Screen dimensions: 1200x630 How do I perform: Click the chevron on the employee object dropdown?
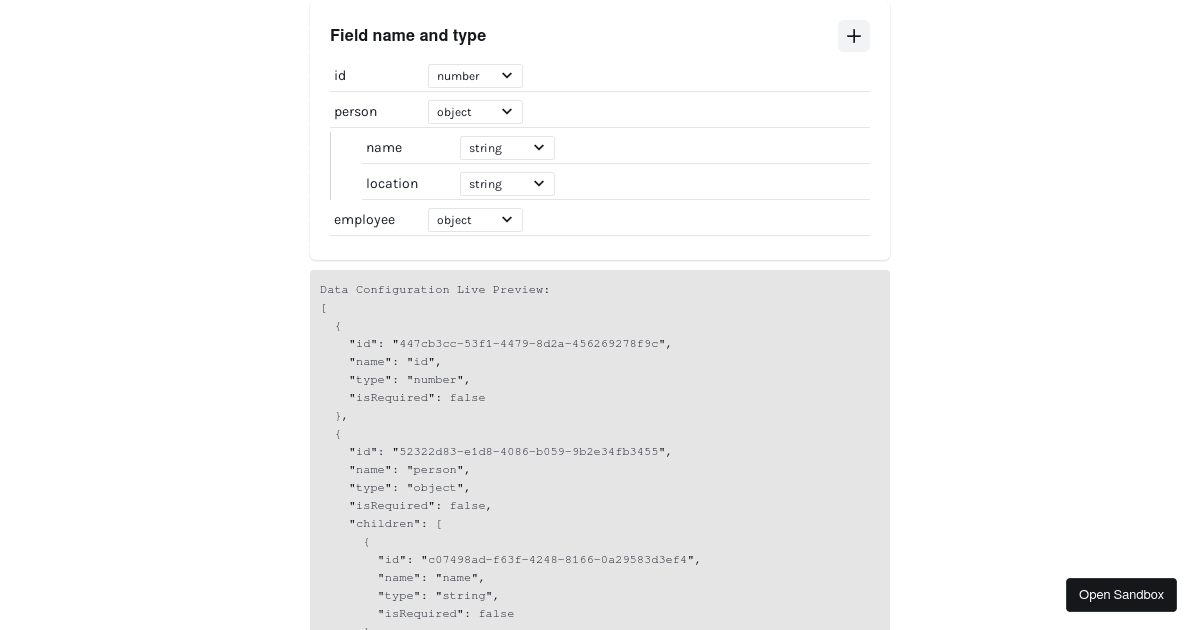click(507, 220)
